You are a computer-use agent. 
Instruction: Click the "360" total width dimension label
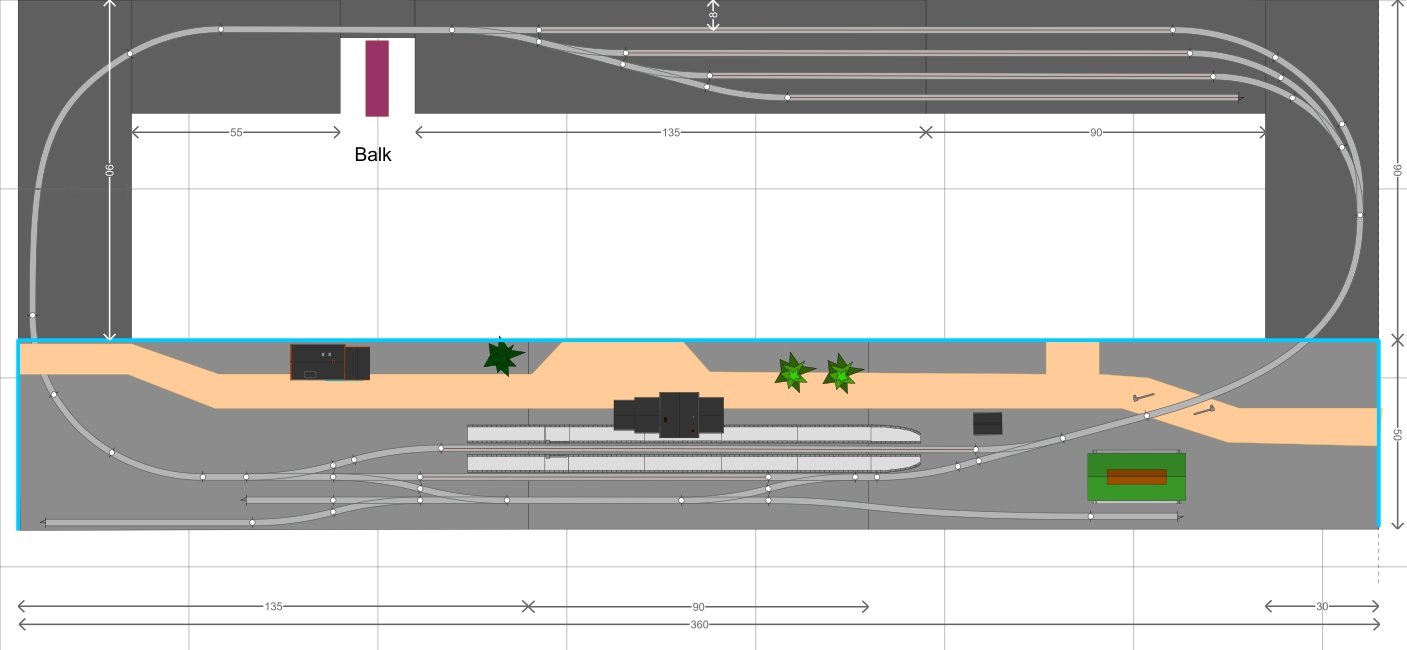pos(699,625)
